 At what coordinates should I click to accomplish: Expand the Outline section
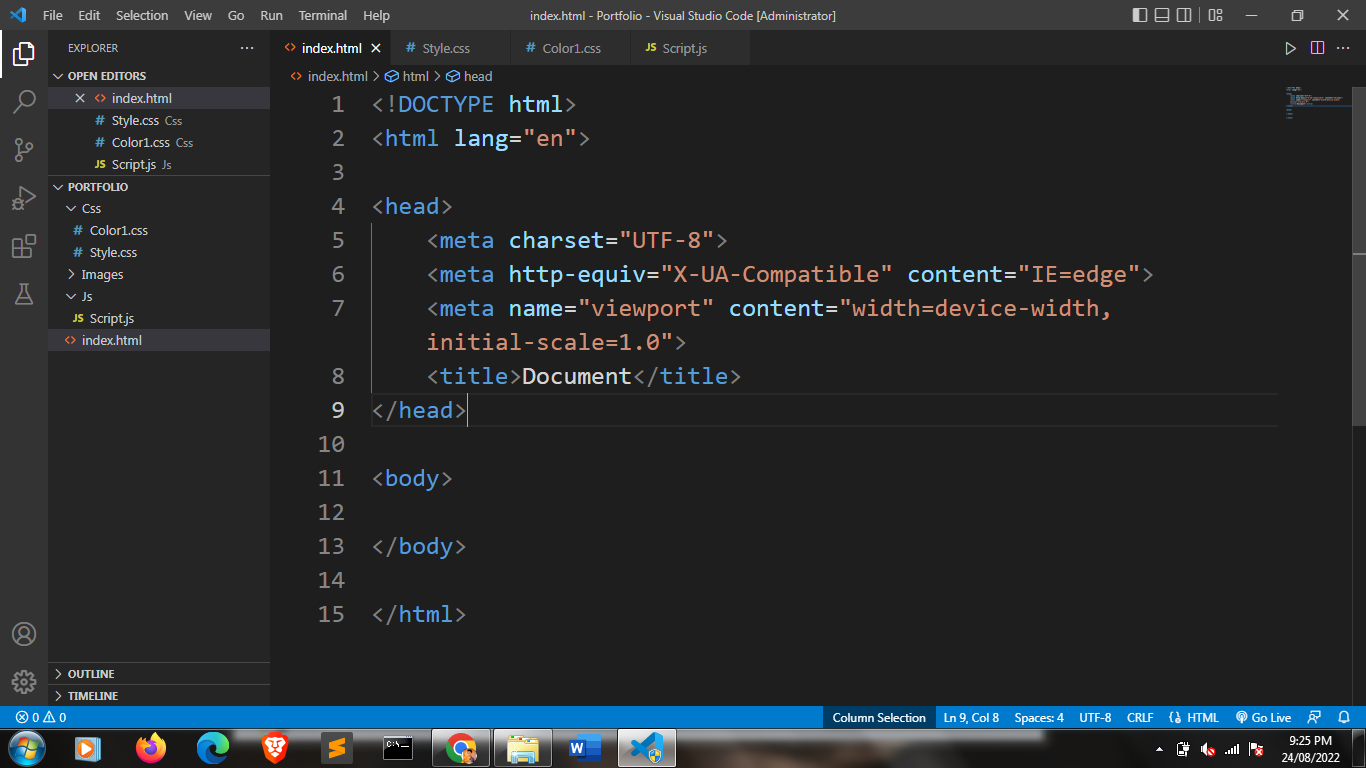pos(159,674)
